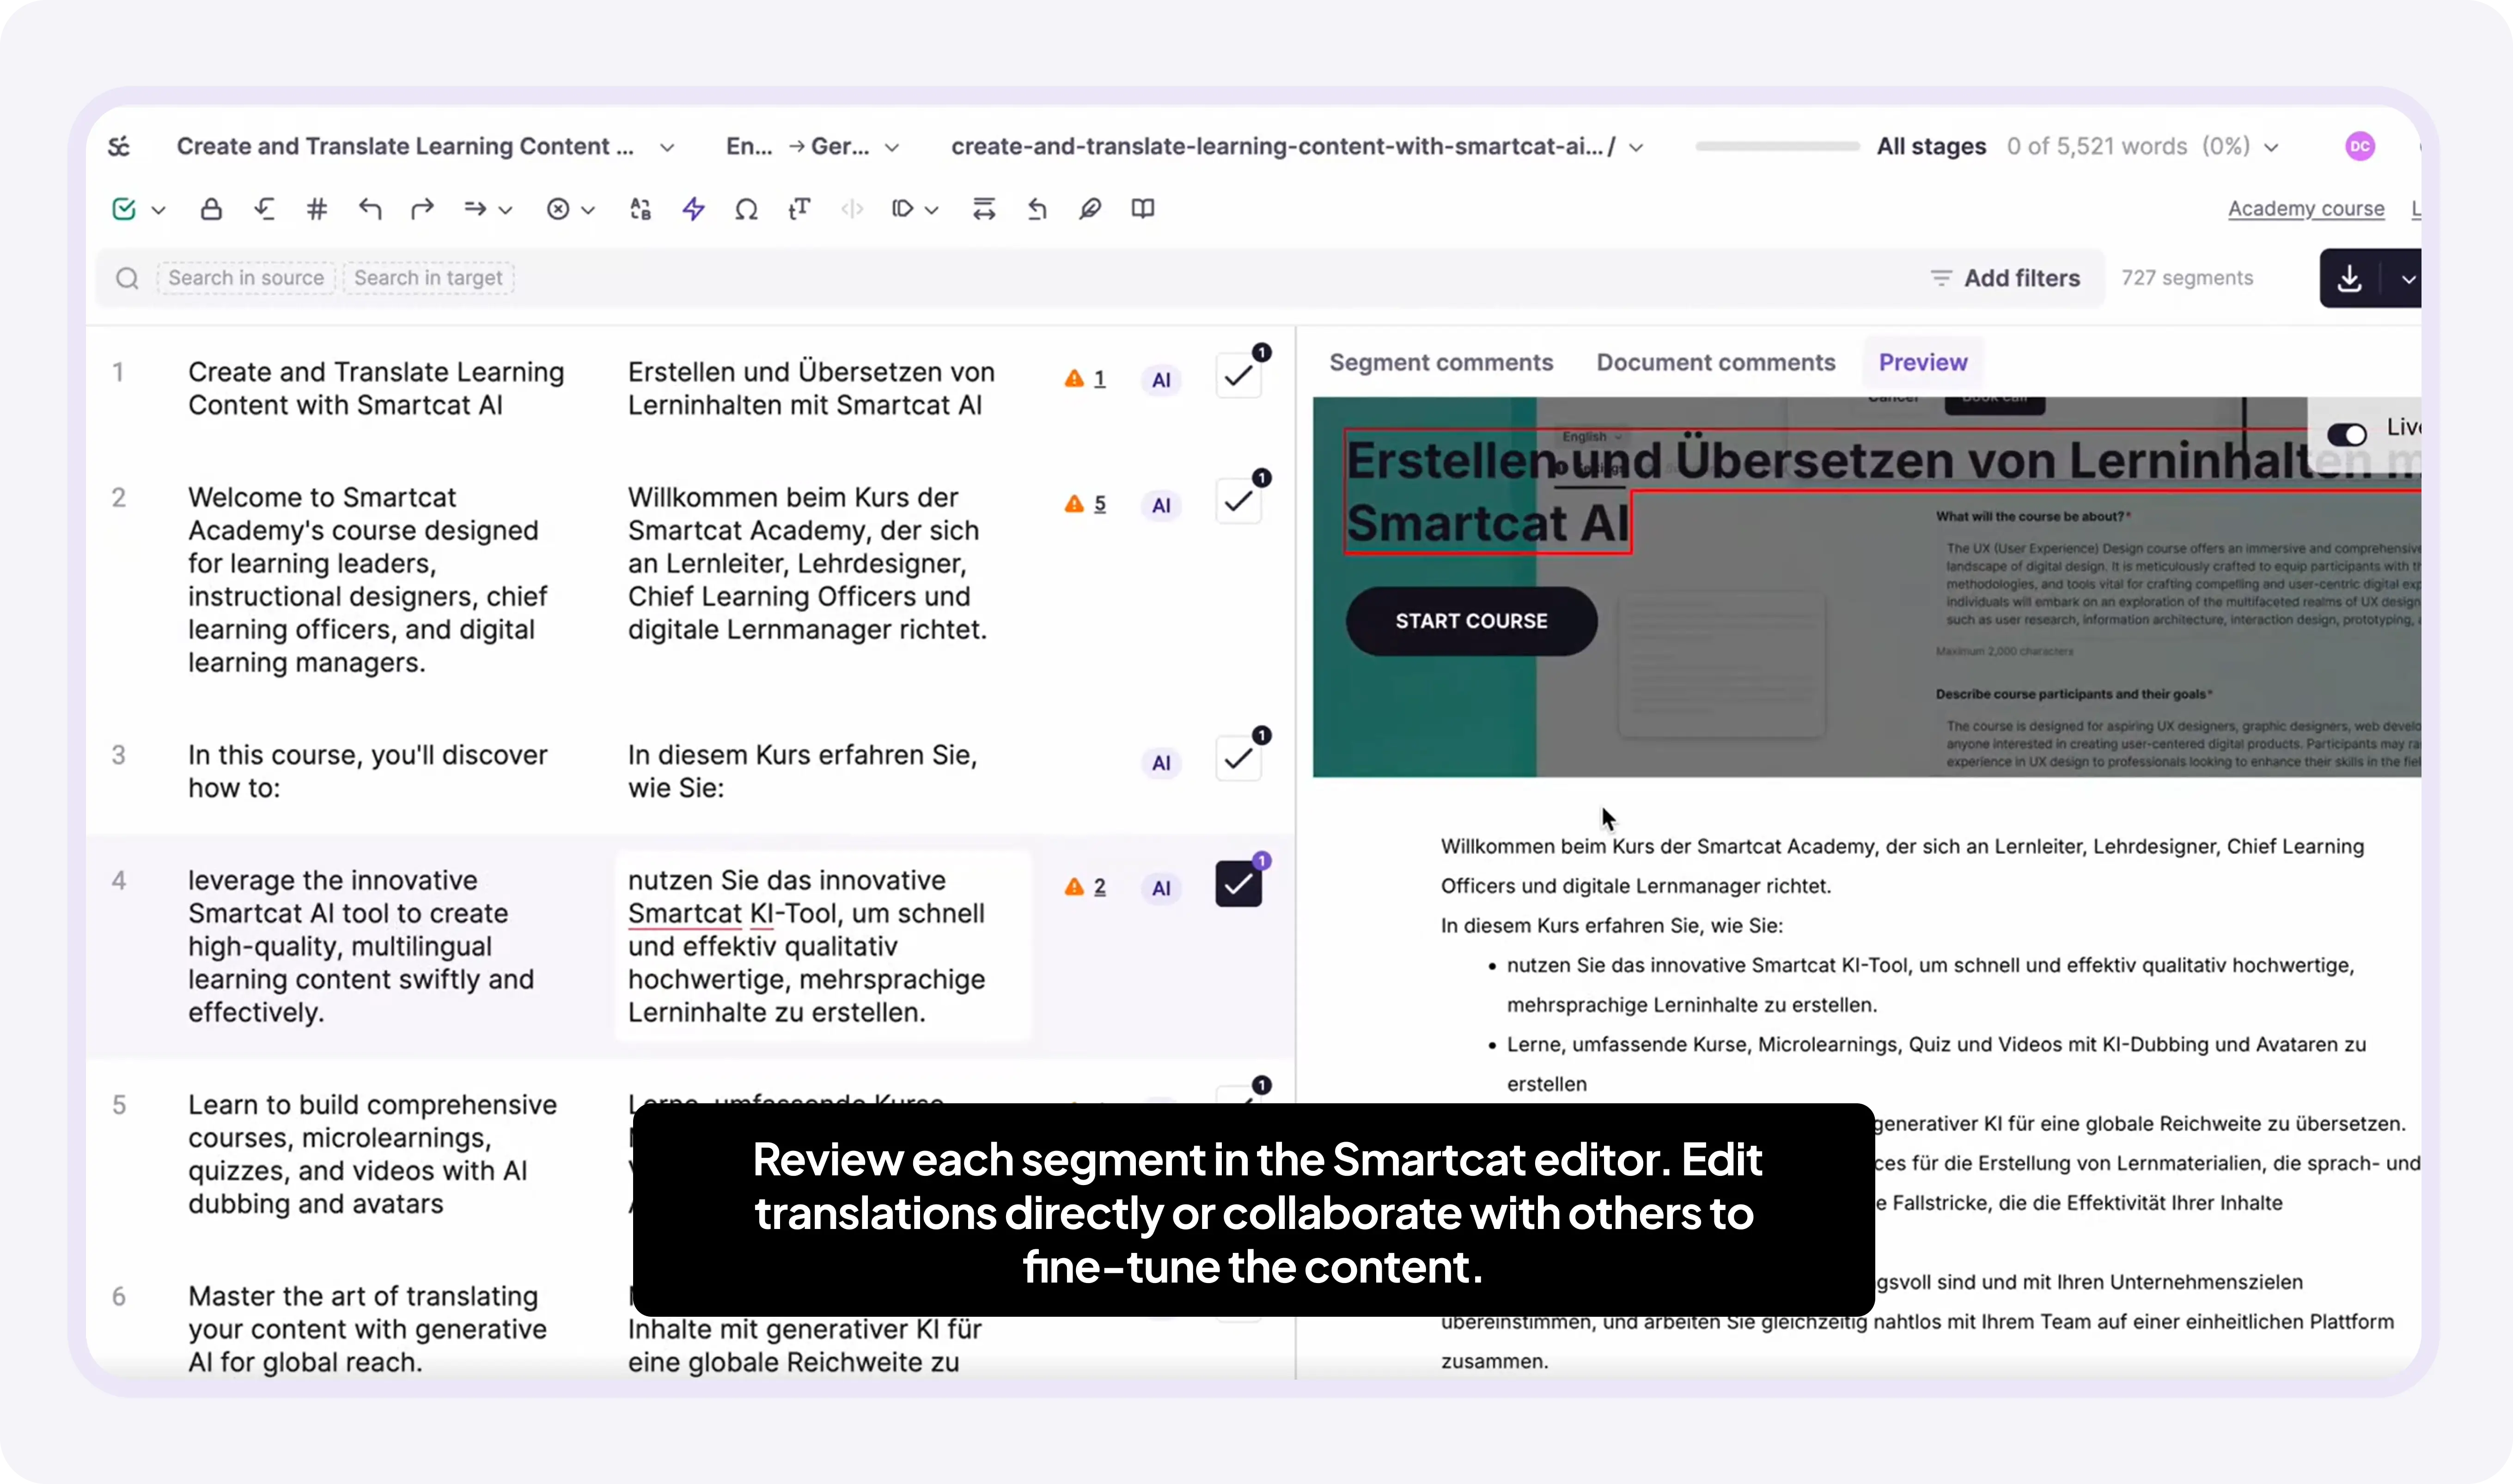This screenshot has width=2513, height=1484.
Task: Click the merge segments icon
Action: 984,209
